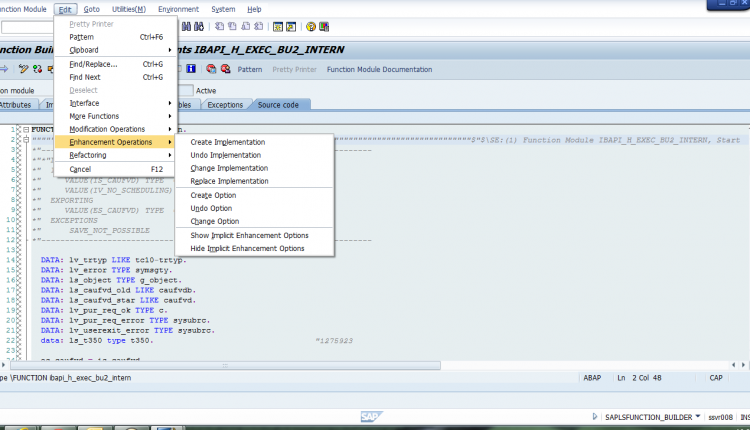Click the Previous Page navigation icon

232,27
